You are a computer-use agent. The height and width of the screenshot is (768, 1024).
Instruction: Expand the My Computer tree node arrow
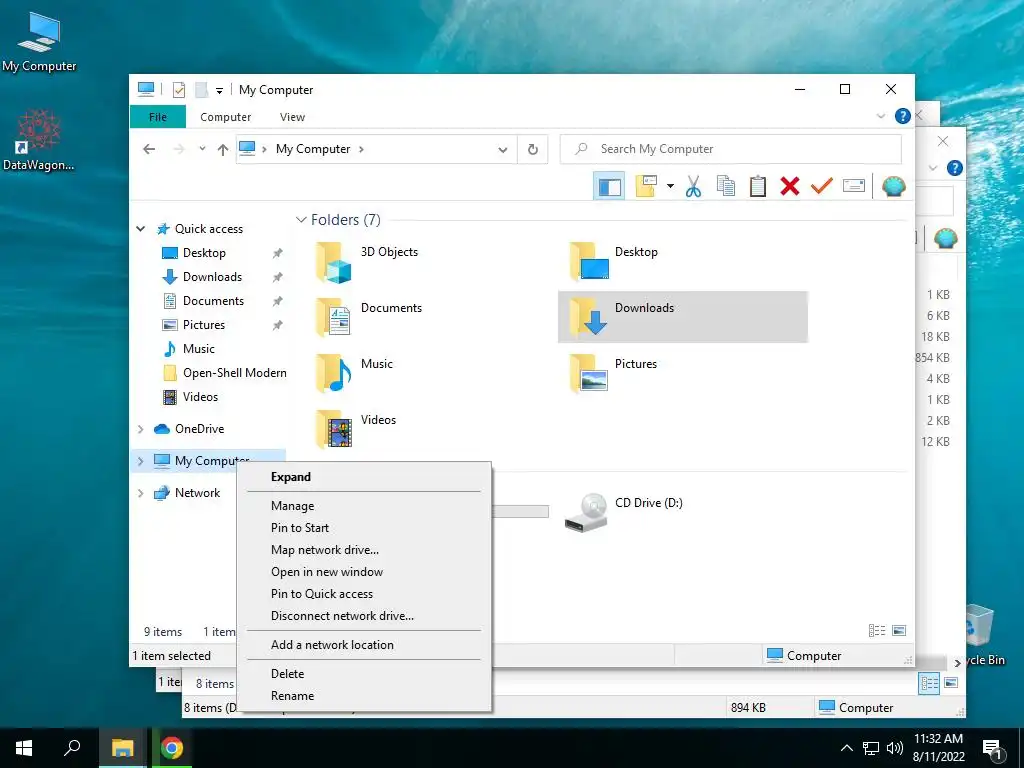point(140,461)
